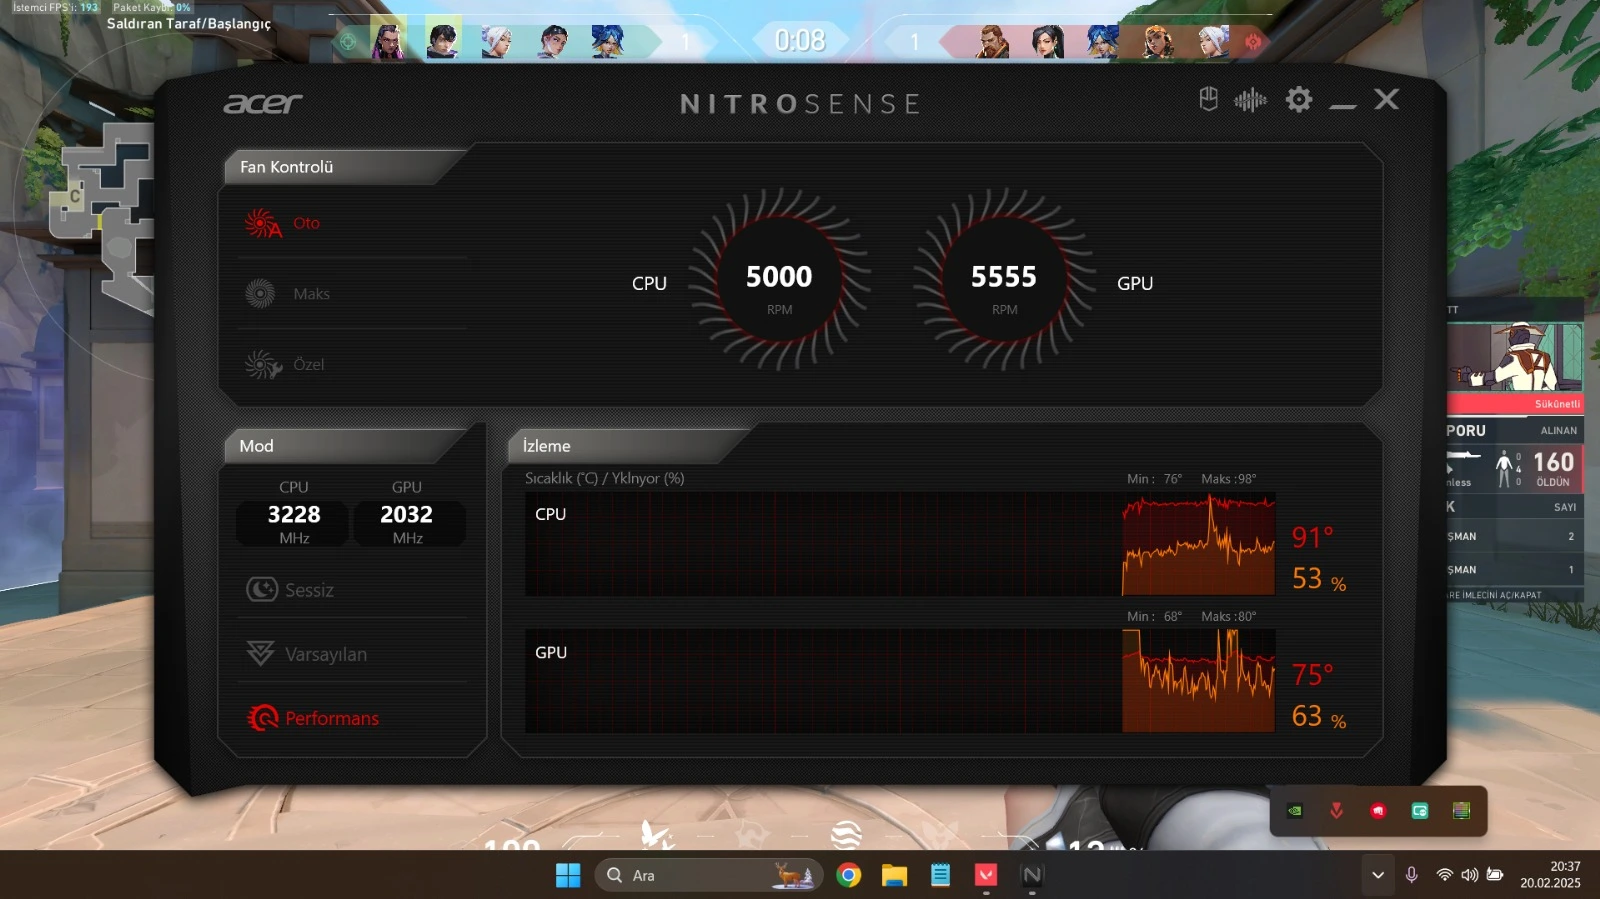Open the audio waveform sound settings icon

click(x=1250, y=100)
